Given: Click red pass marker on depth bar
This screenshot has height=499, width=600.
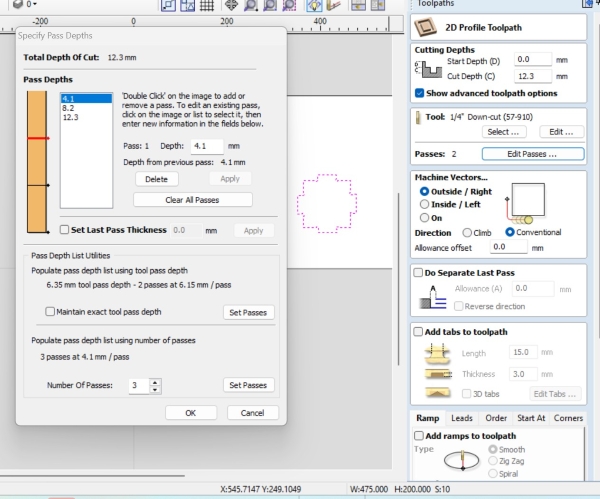Looking at the screenshot, I should click(38, 137).
